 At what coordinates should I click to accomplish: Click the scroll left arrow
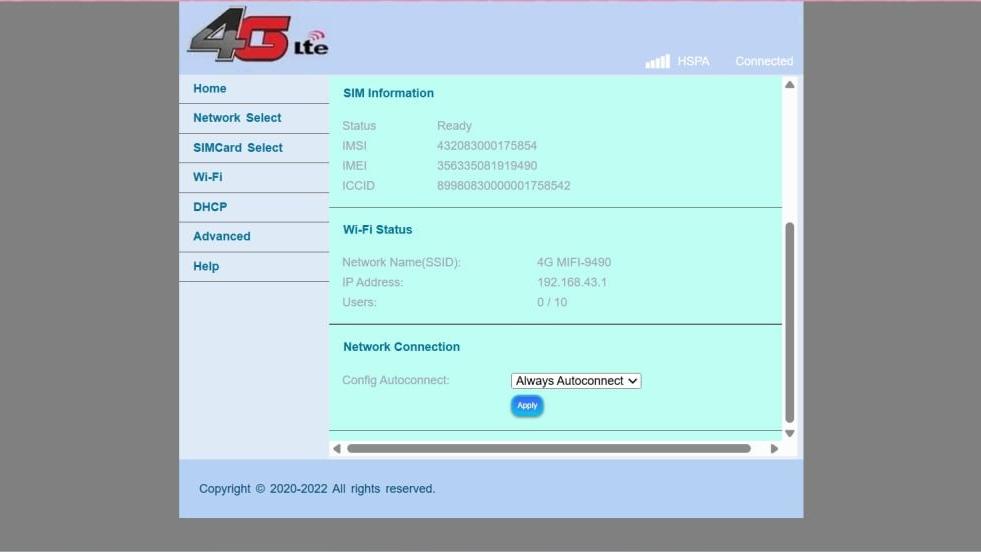337,449
